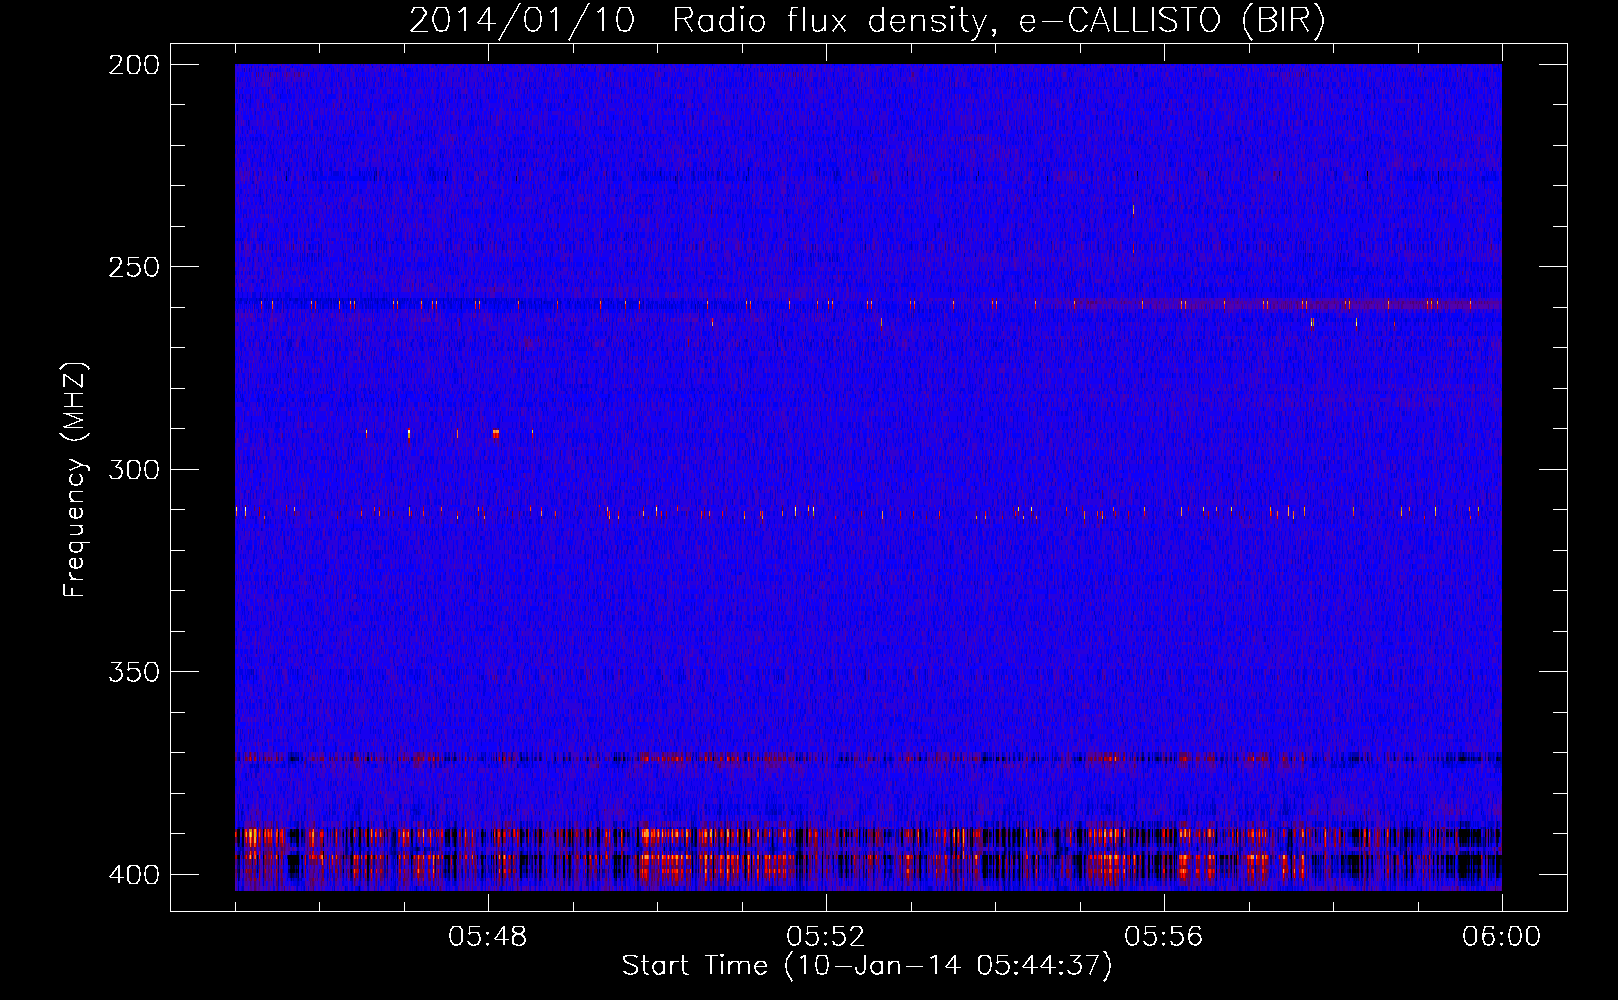This screenshot has height=1000, width=1618.
Task: Click the 05:48 time tick label
Action: (x=488, y=937)
